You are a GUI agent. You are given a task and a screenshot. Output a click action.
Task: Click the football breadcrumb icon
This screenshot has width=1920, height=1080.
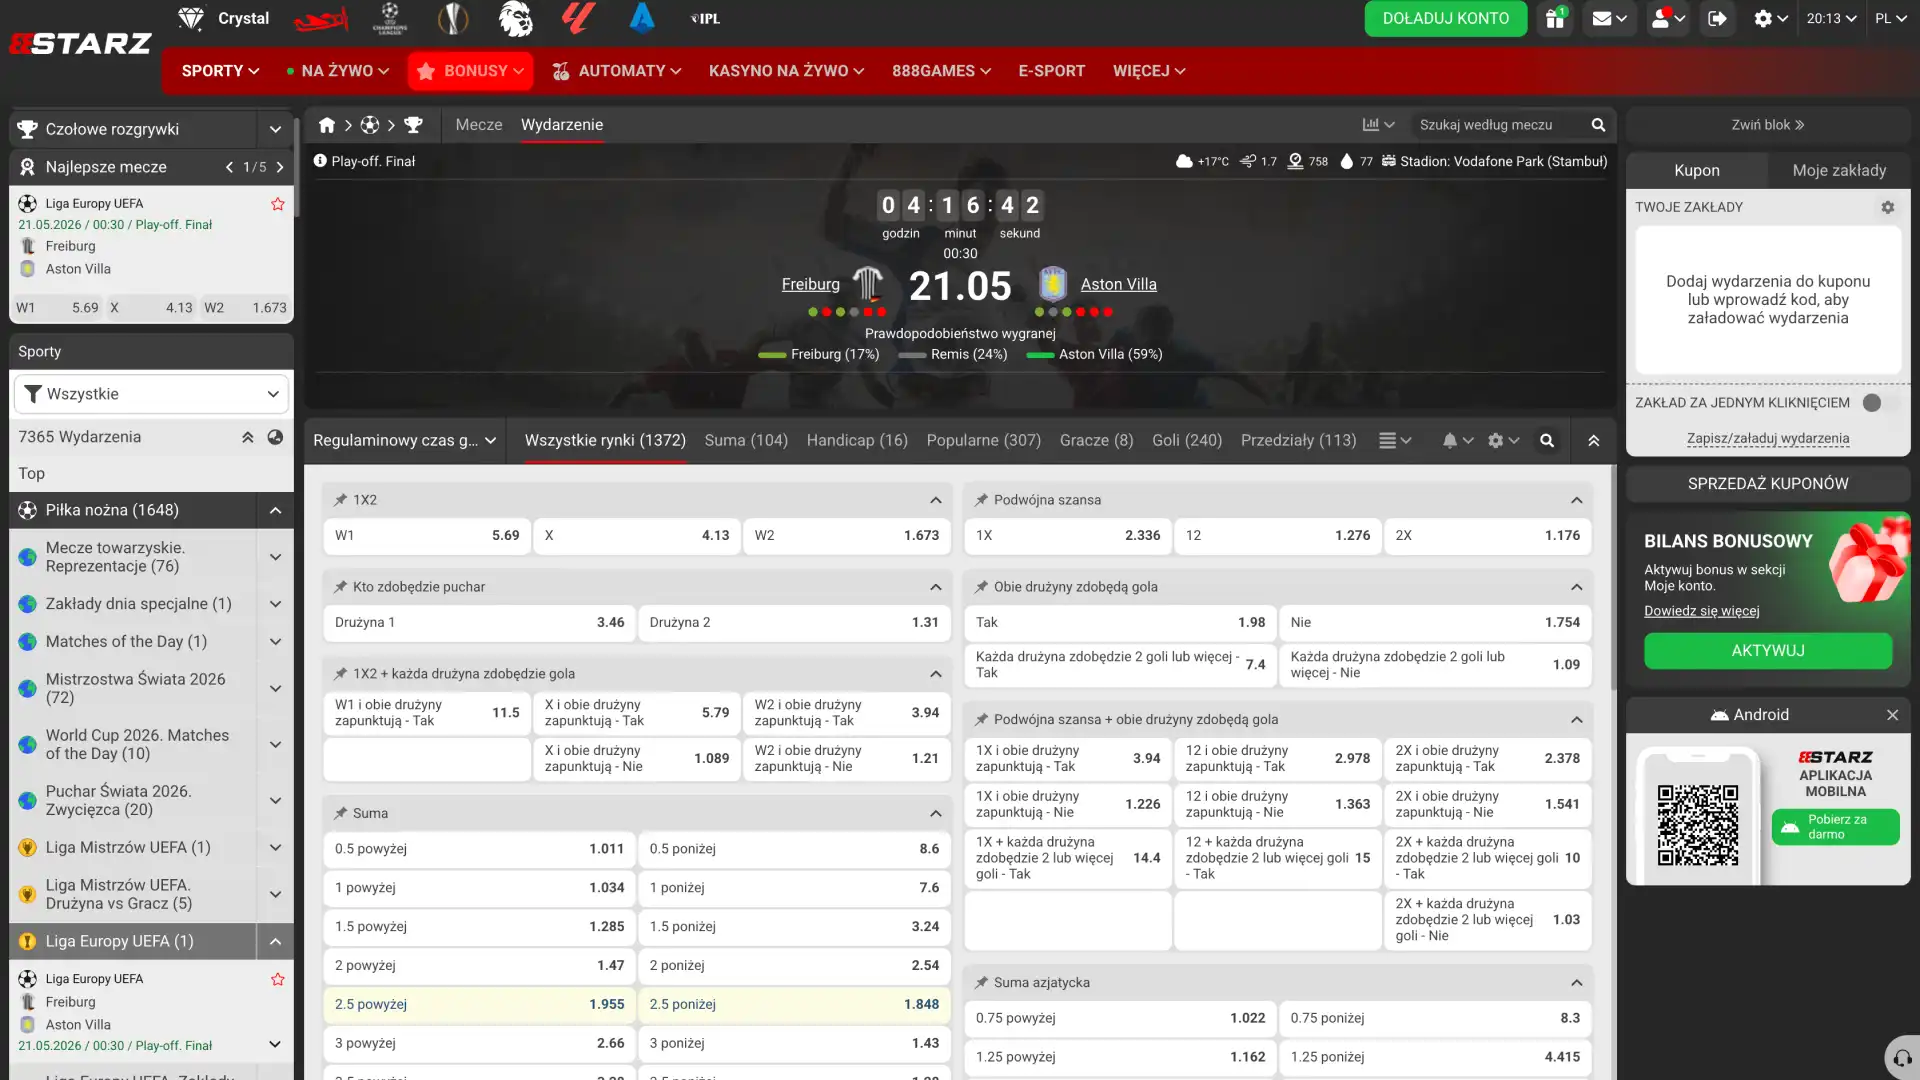pyautogui.click(x=370, y=125)
